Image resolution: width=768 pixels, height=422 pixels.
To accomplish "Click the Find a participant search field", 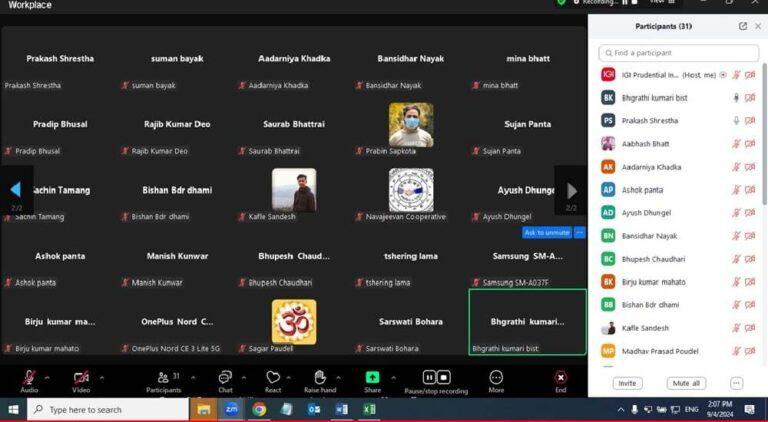I will (x=678, y=53).
